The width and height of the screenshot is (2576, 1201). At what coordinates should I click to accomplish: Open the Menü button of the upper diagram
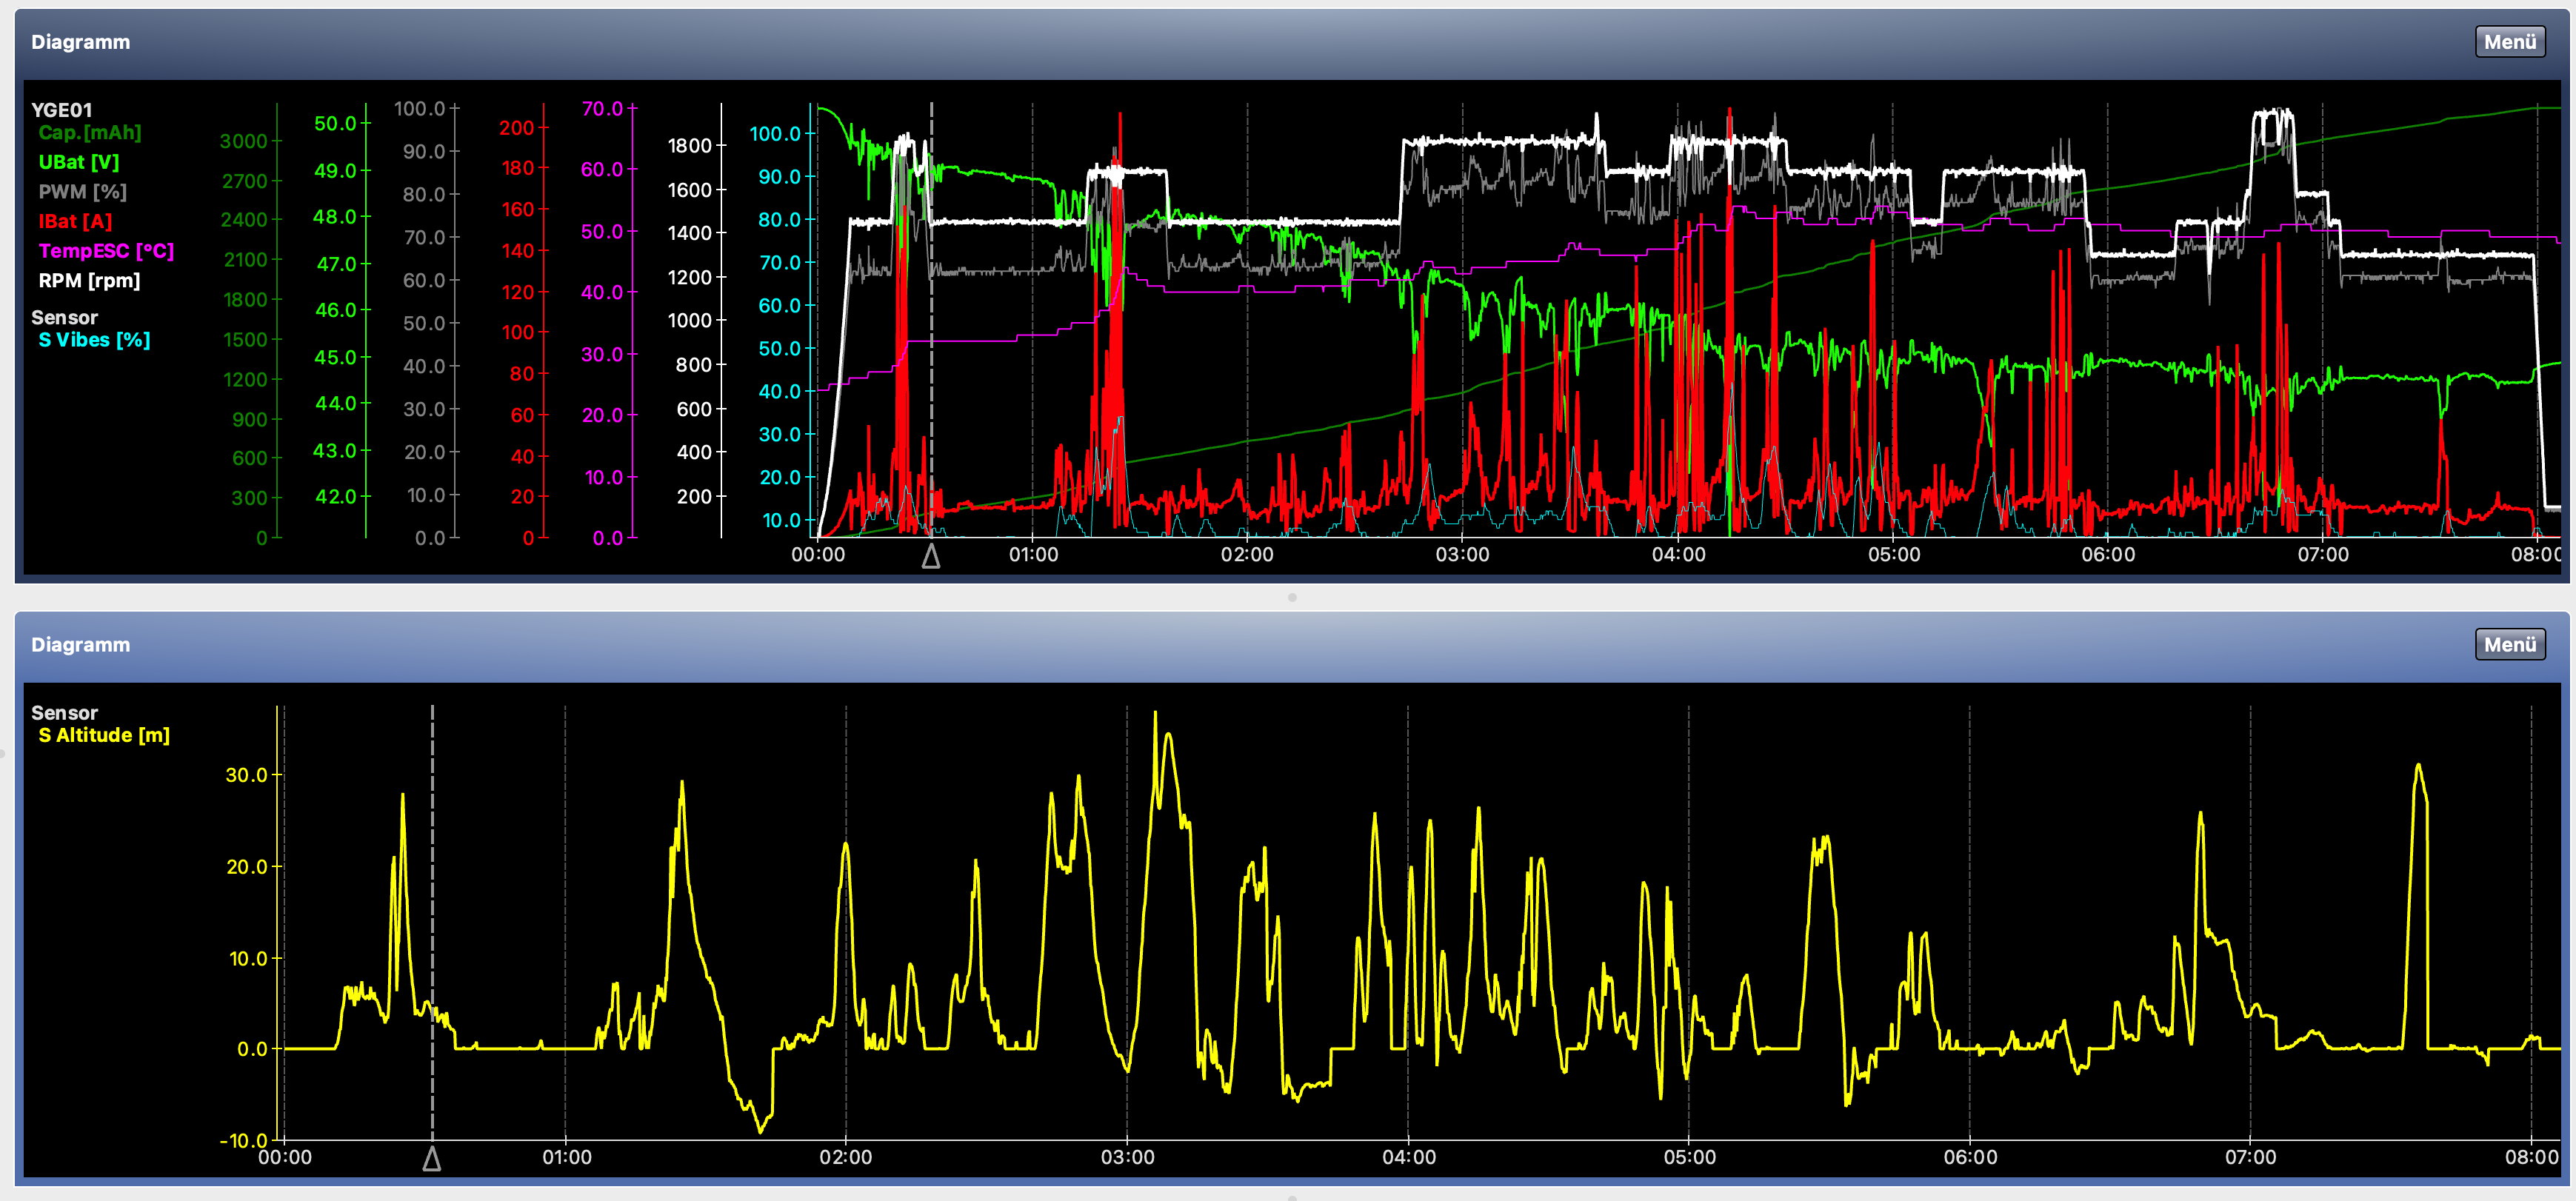[x=2509, y=42]
